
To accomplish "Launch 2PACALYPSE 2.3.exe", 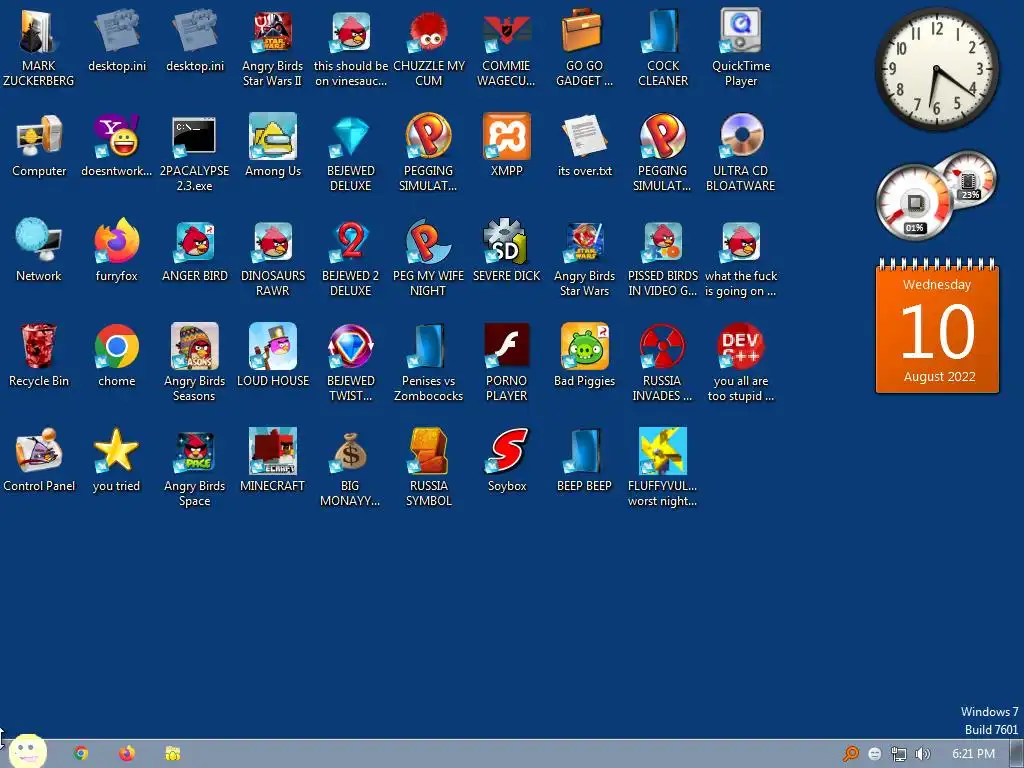I will coord(195,153).
